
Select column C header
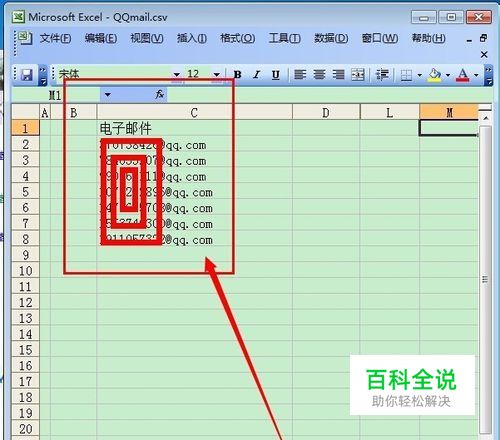194,113
